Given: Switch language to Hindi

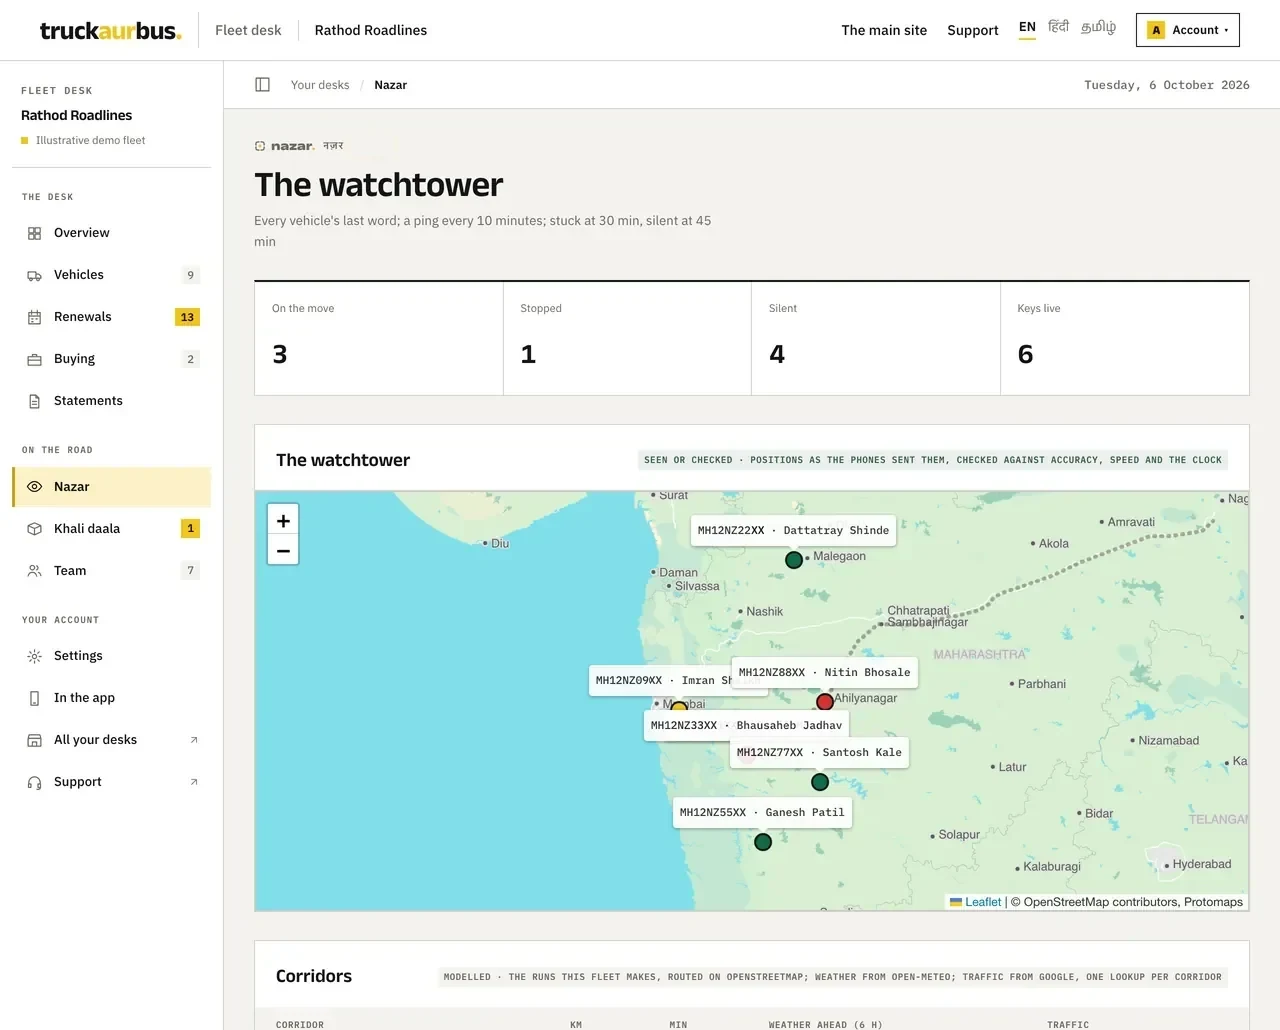Looking at the screenshot, I should [1058, 27].
